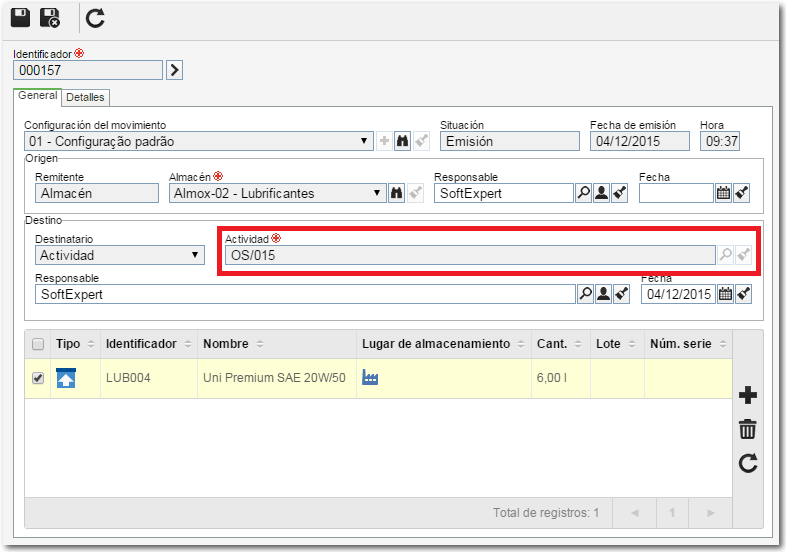Uncheck the LUB004 row checkbox

click(38, 378)
